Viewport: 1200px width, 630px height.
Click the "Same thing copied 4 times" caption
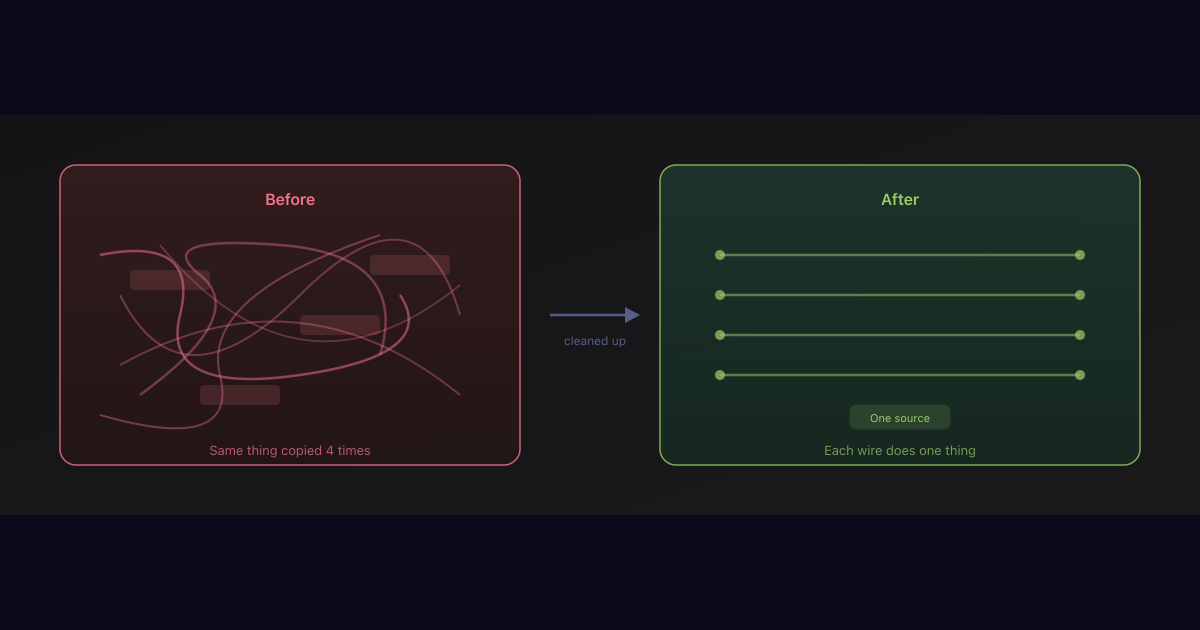(x=290, y=451)
